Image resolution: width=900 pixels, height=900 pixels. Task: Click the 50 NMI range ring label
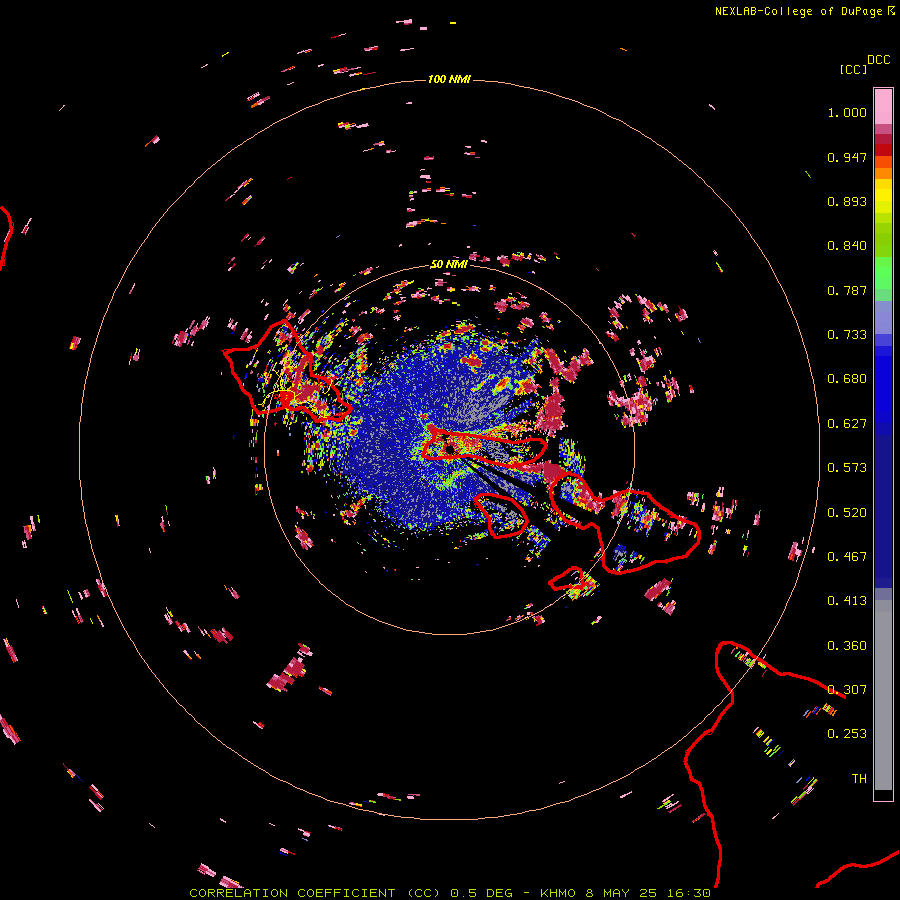click(449, 264)
